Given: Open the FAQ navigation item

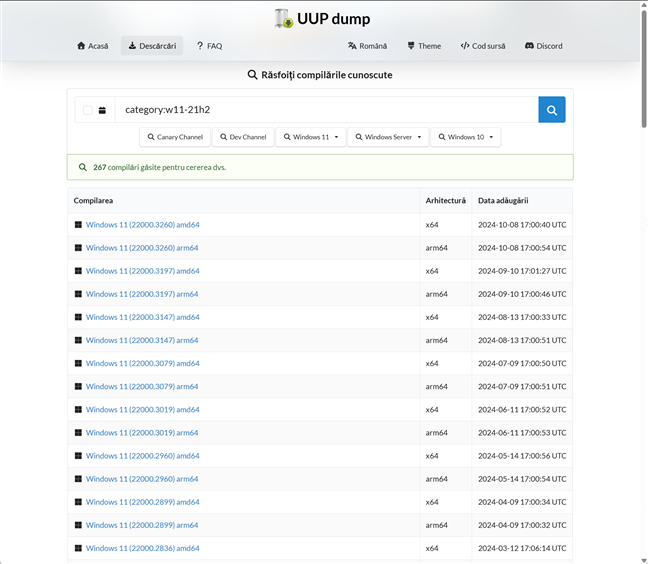Looking at the screenshot, I should tap(209, 46).
